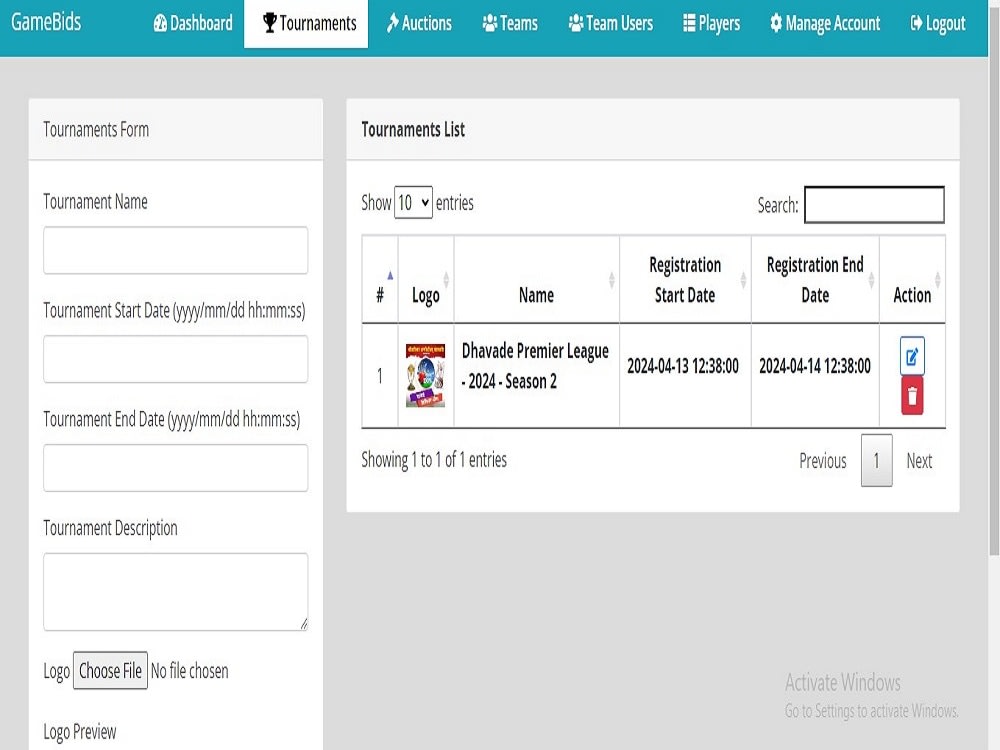Click the Showing 1 to 1 entries text
Screen dimensions: 1000x750
tap(434, 460)
